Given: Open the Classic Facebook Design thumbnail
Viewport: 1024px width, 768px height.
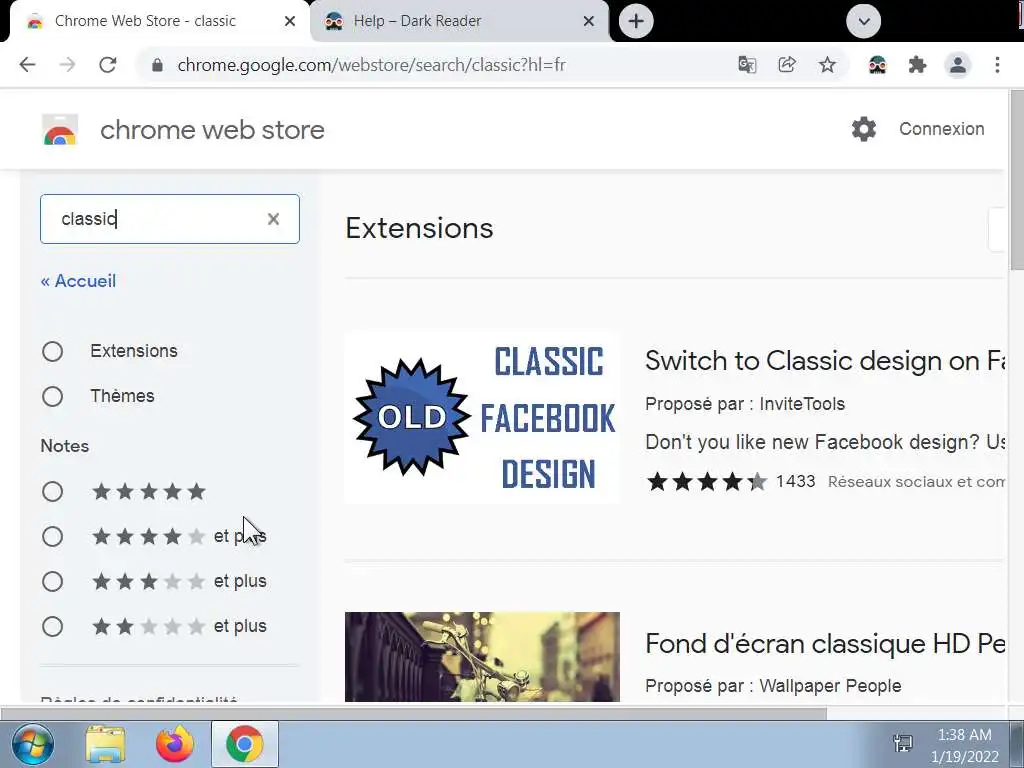Looking at the screenshot, I should coord(482,417).
